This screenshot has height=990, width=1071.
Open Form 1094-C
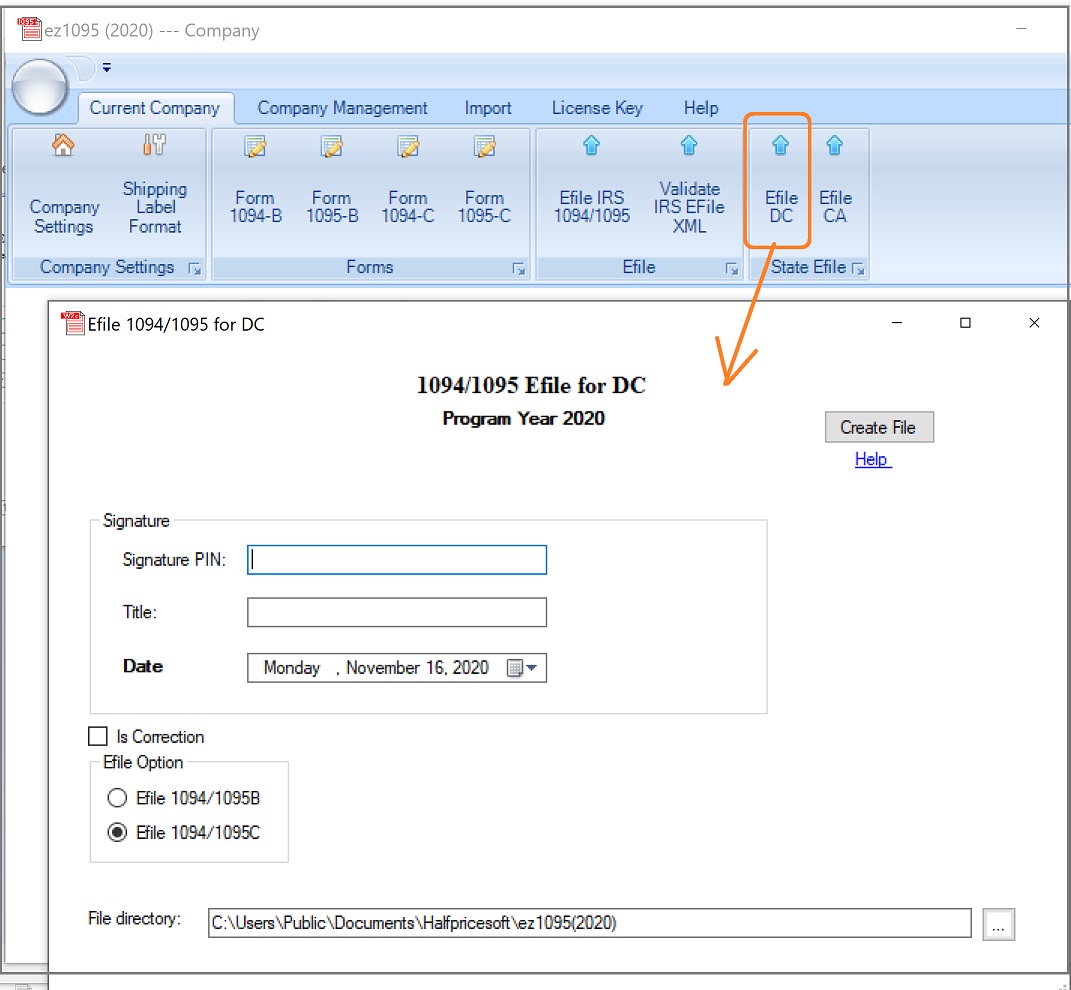[x=408, y=190]
